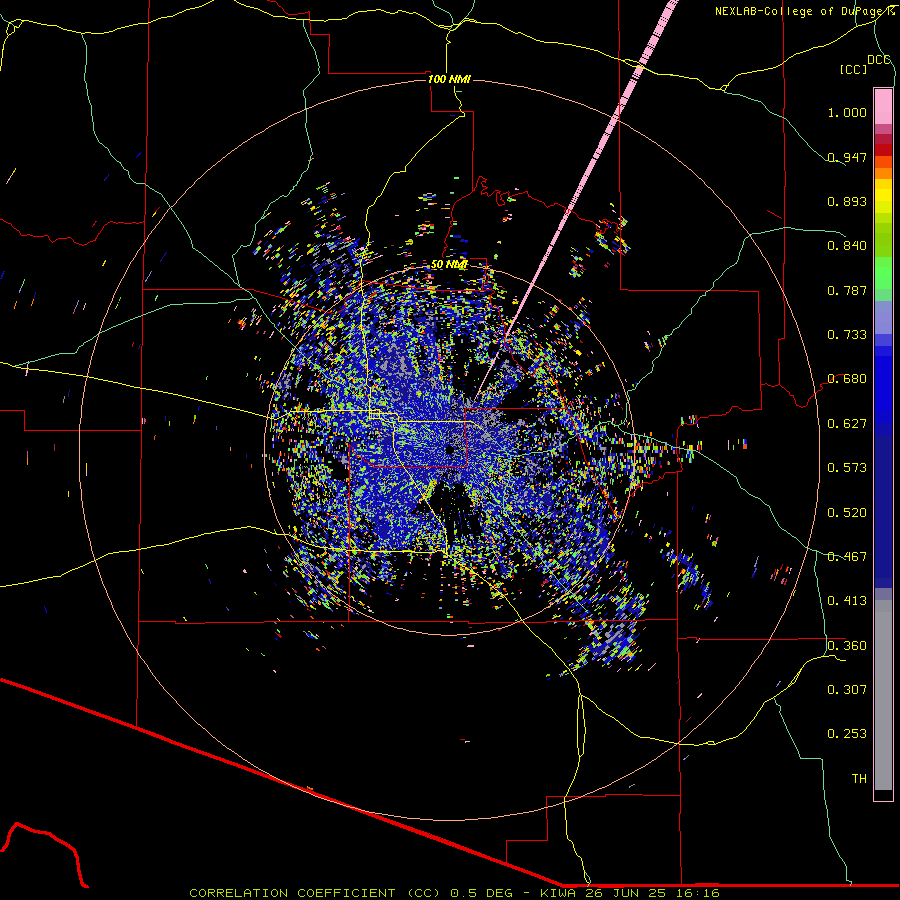
Task: Click the 0.787 scale value
Action: [847, 290]
